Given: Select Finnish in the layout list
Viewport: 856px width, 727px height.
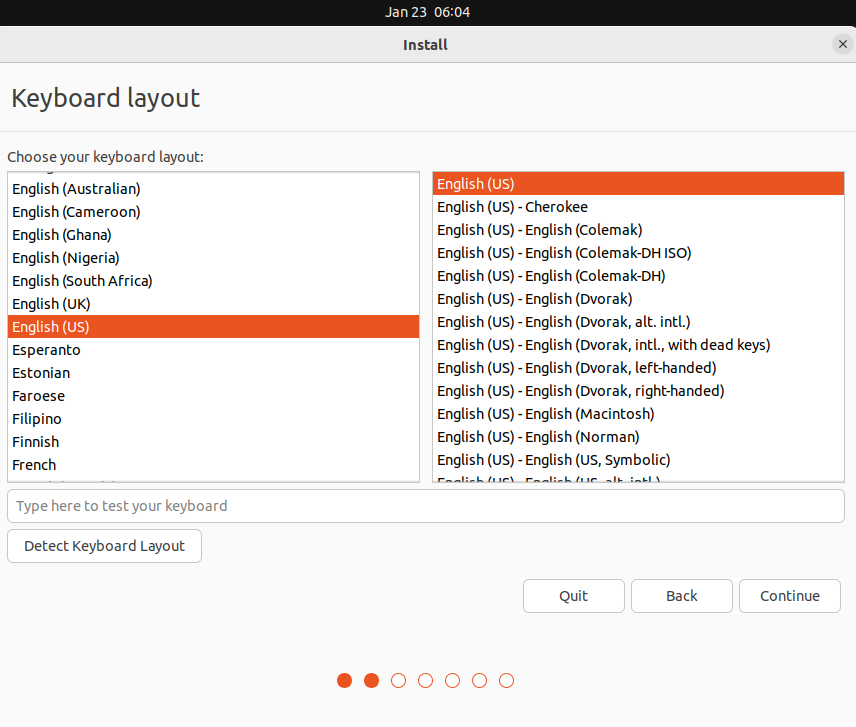Looking at the screenshot, I should coord(36,442).
